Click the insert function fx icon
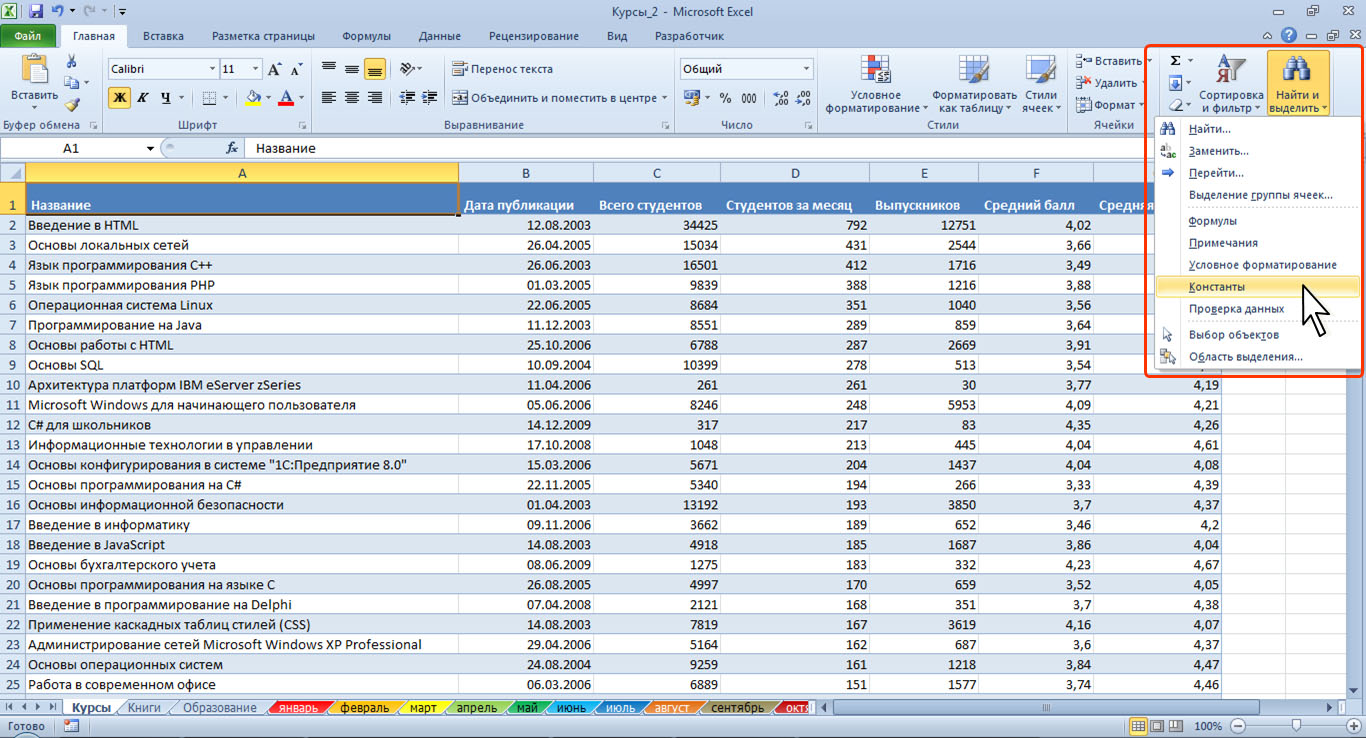The height and width of the screenshot is (738, 1366). [x=232, y=148]
